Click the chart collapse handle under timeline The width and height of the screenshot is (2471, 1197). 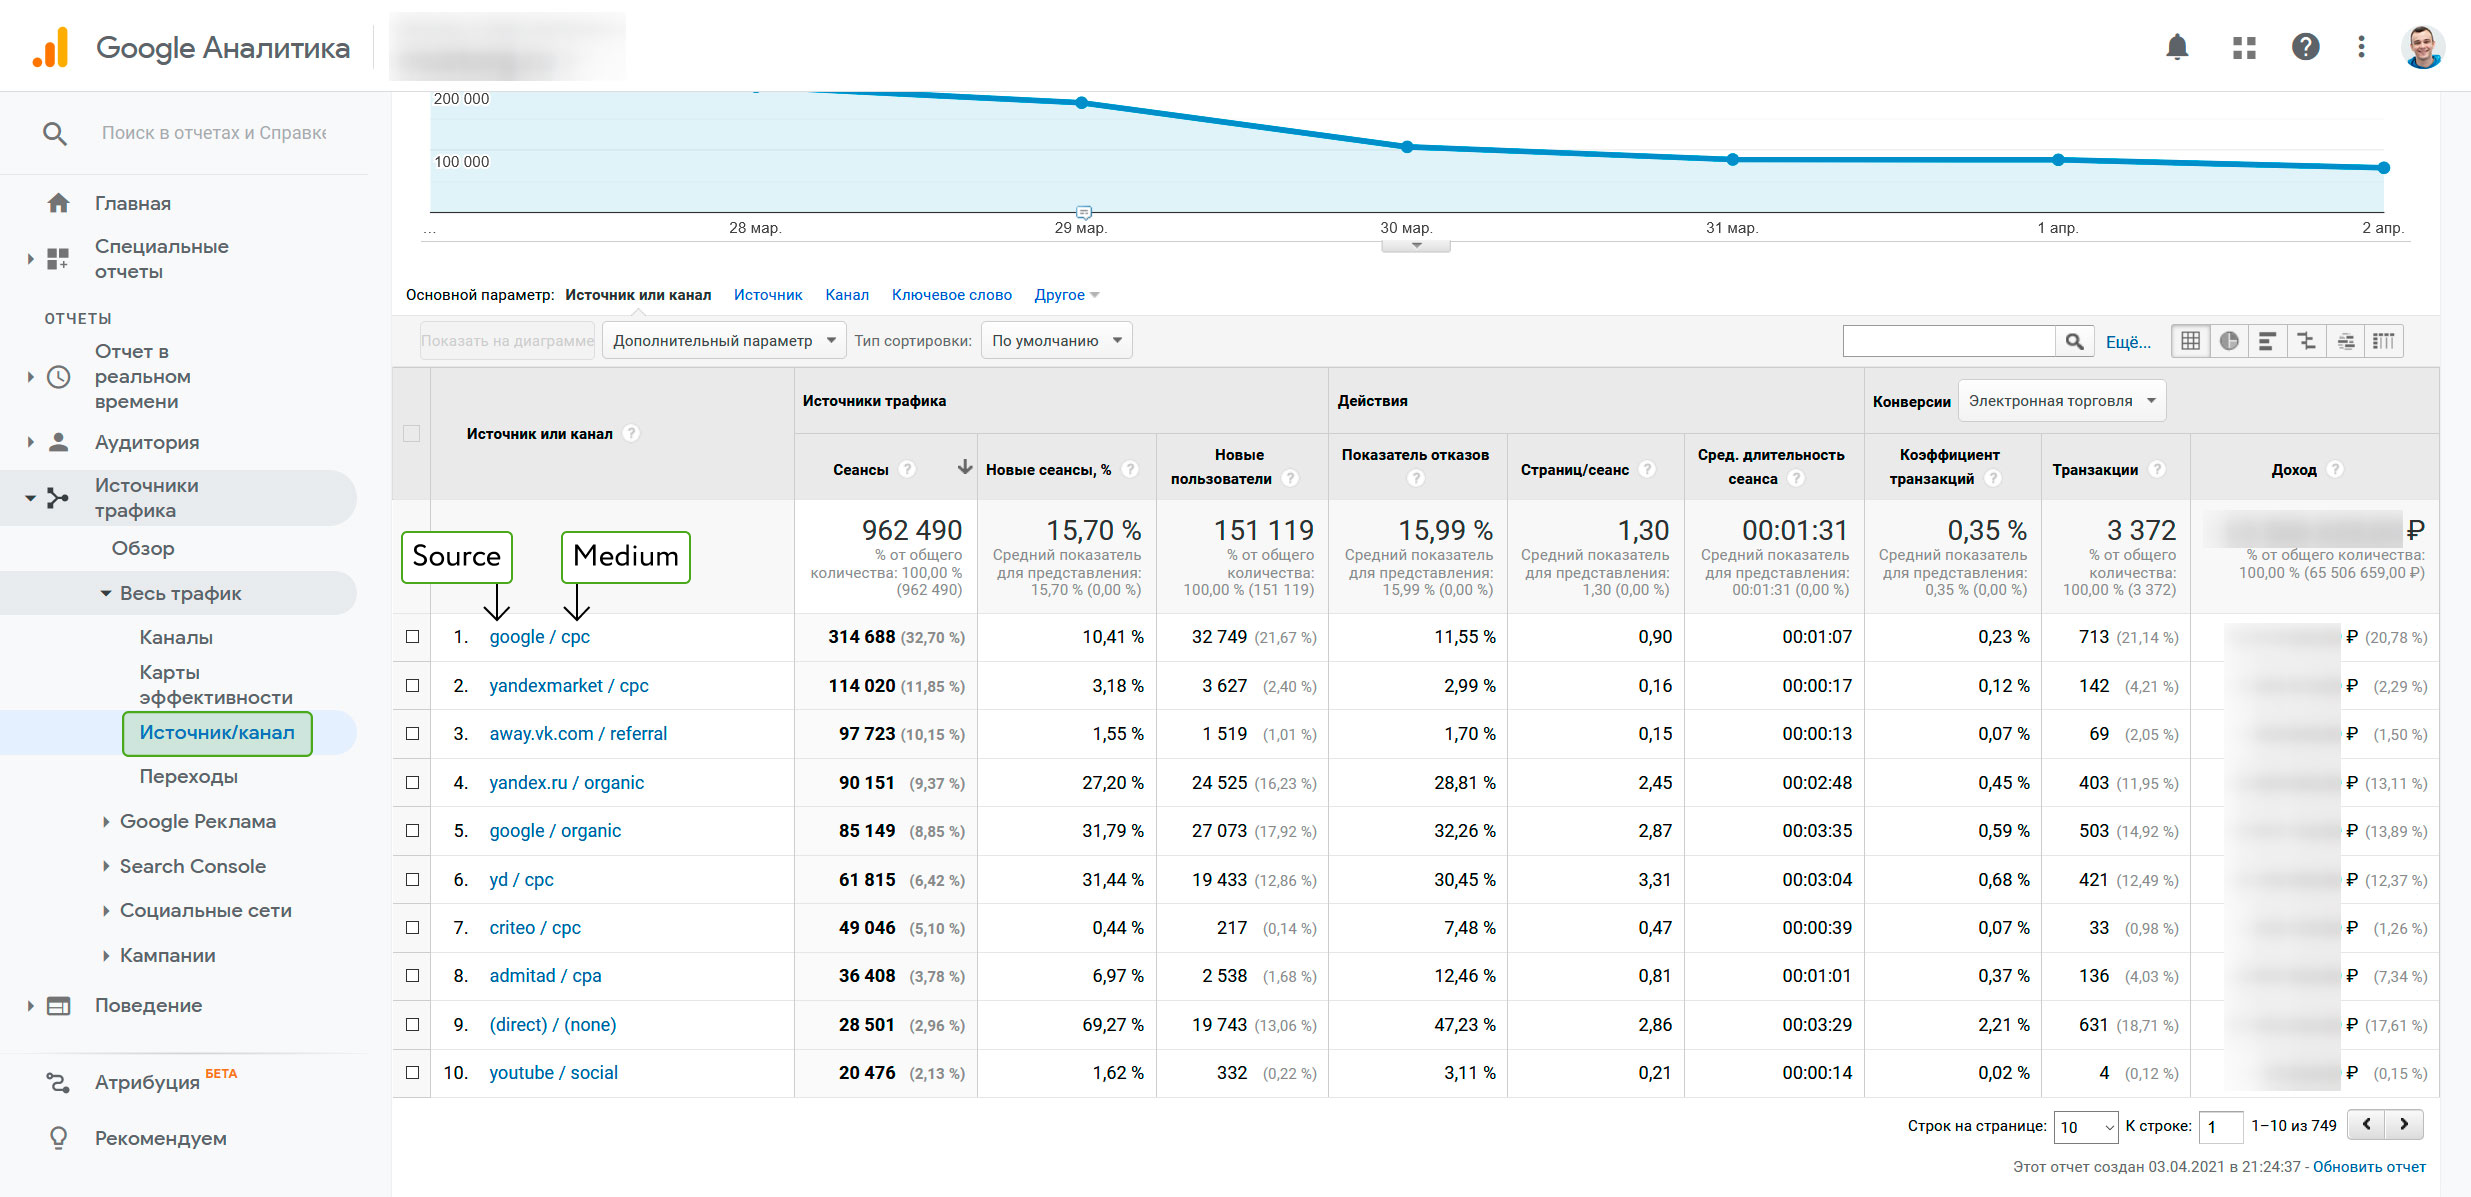(1416, 246)
